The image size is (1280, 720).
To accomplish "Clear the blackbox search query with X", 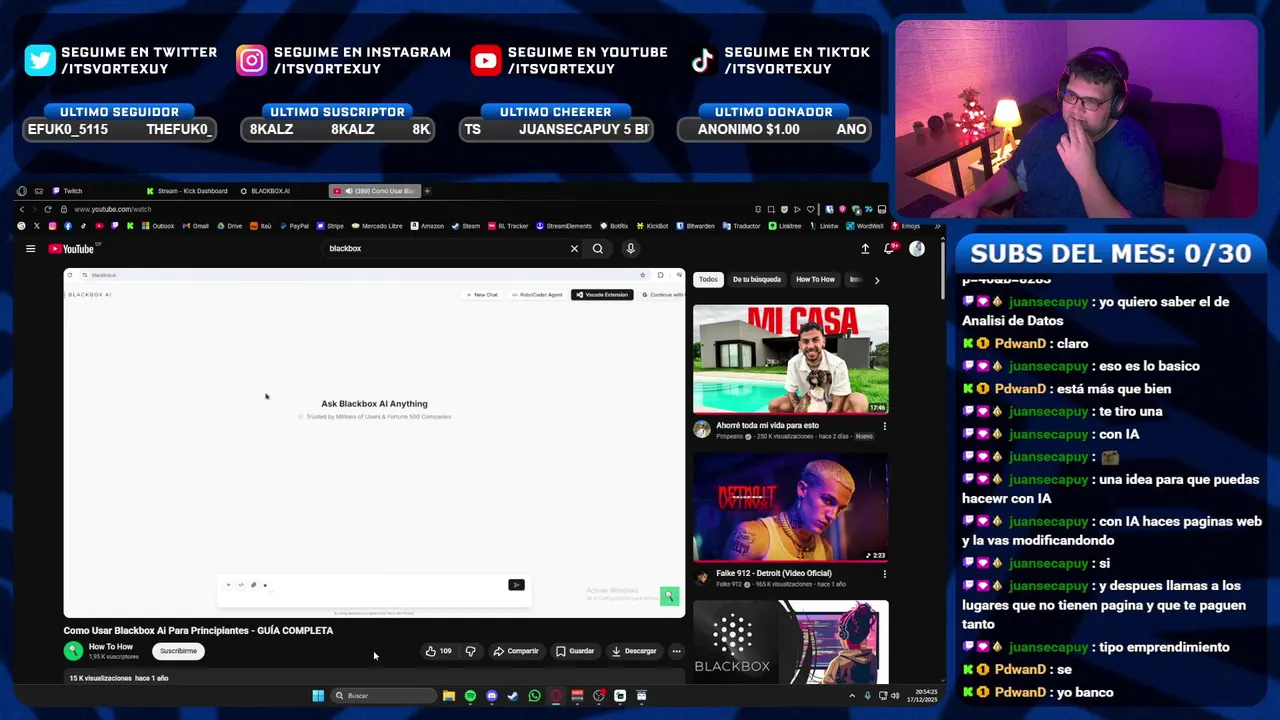I will click(574, 249).
